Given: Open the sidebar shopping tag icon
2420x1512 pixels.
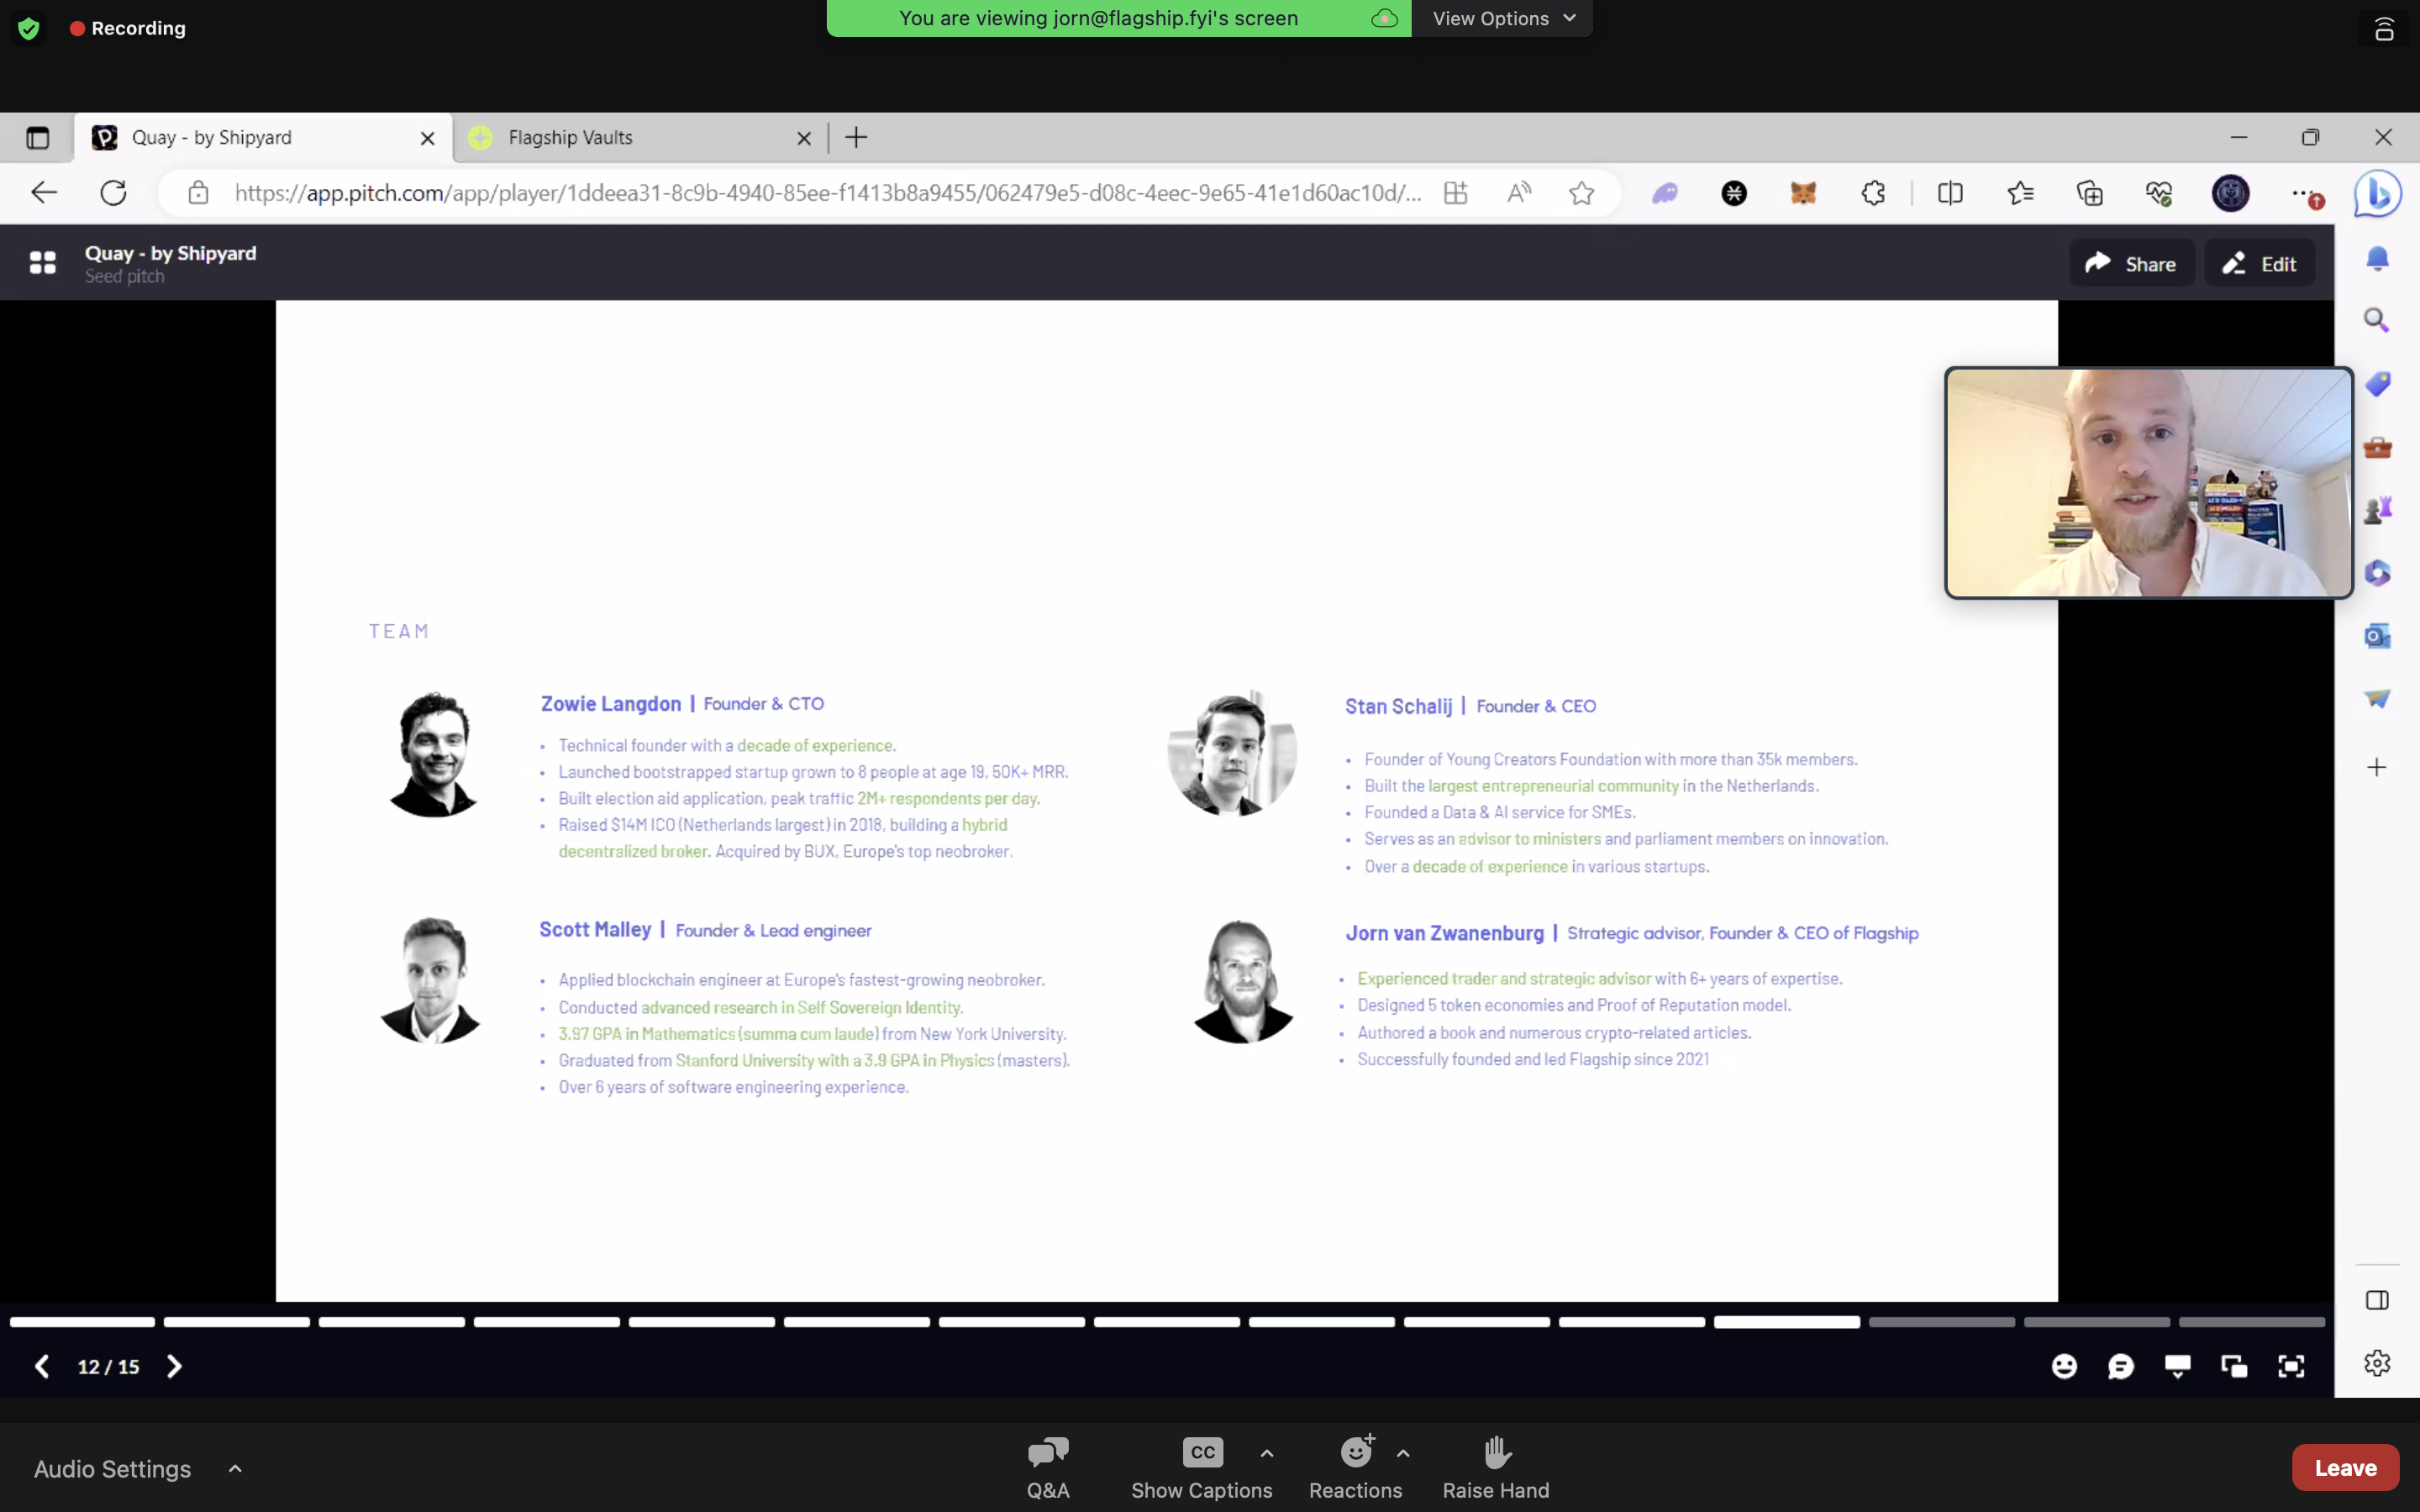Looking at the screenshot, I should click(2377, 384).
